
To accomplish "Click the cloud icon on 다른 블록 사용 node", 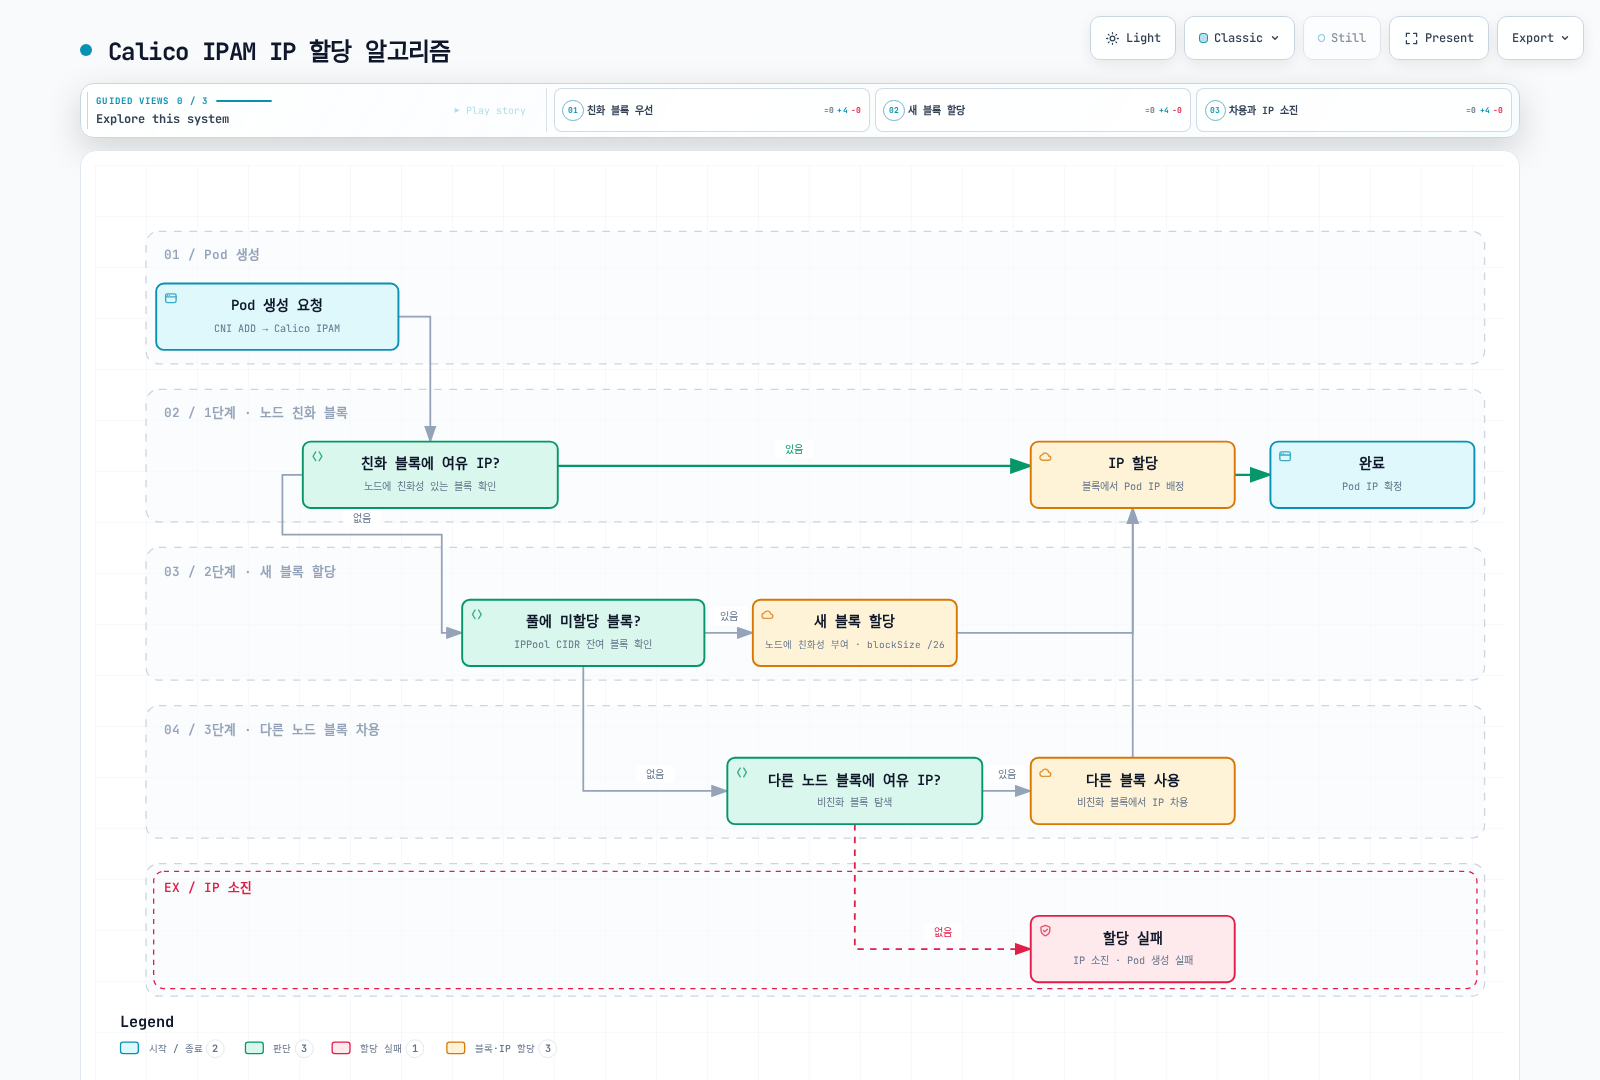I will 1045,772.
